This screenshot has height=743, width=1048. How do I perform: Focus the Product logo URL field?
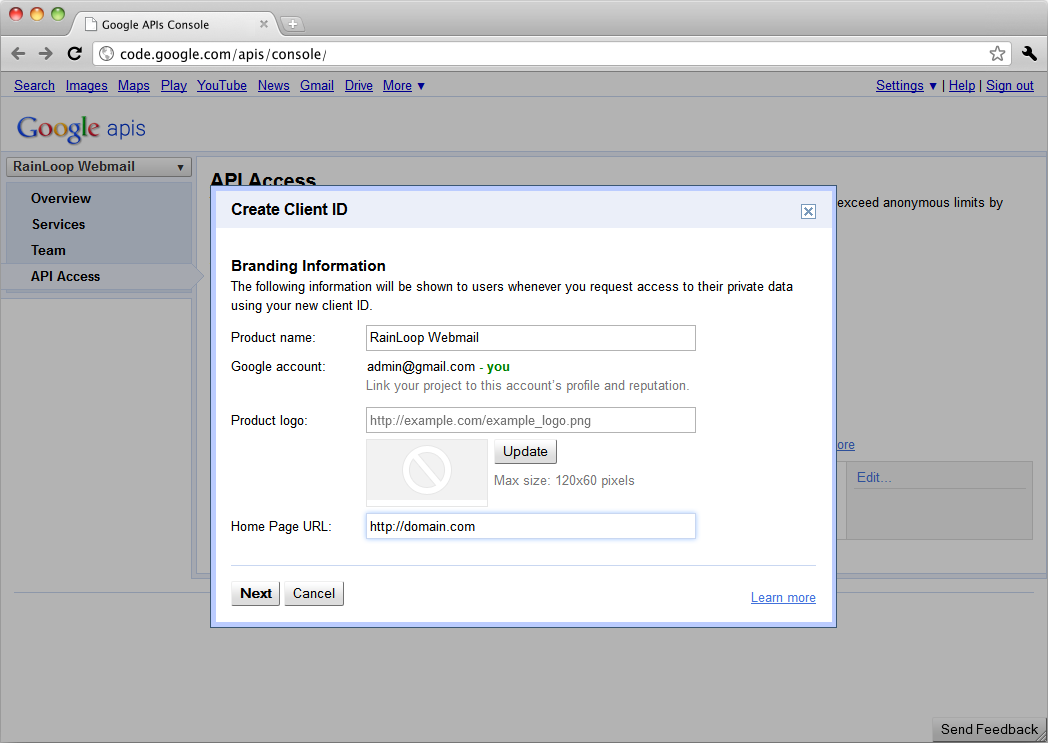click(530, 420)
